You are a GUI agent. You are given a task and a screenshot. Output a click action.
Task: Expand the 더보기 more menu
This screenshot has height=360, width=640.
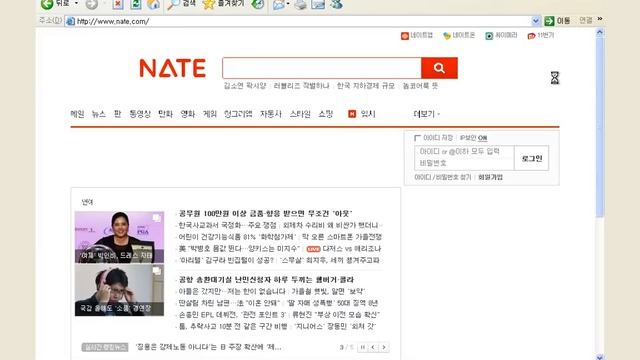point(427,114)
